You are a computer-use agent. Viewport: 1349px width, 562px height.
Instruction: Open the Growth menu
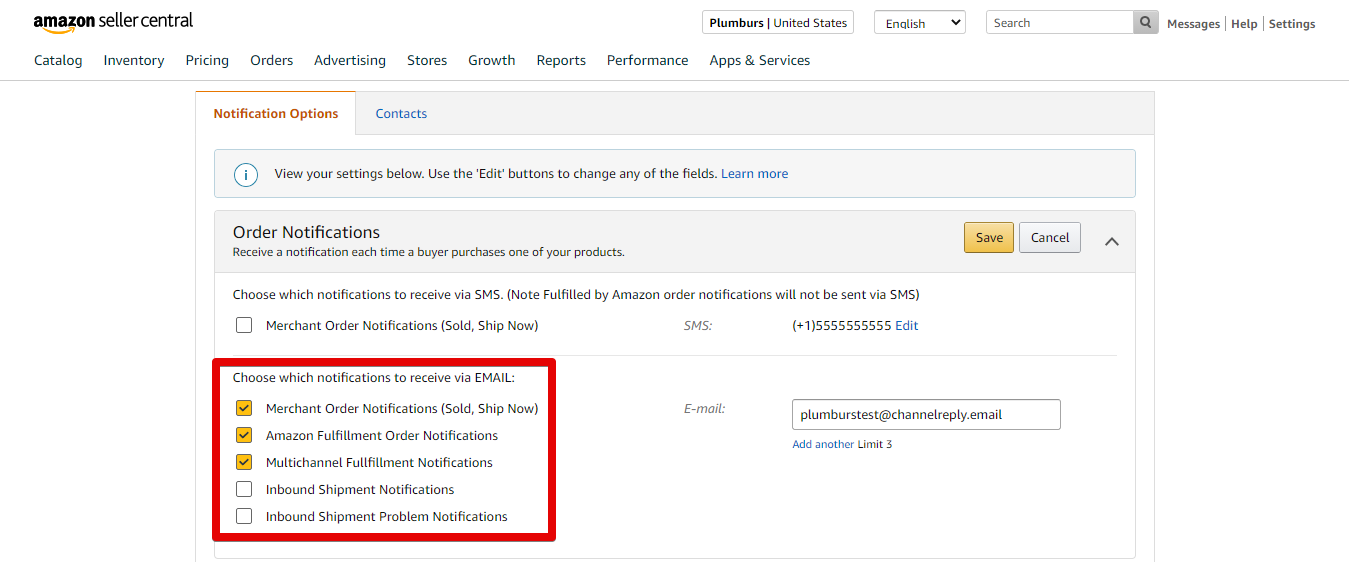tap(492, 60)
